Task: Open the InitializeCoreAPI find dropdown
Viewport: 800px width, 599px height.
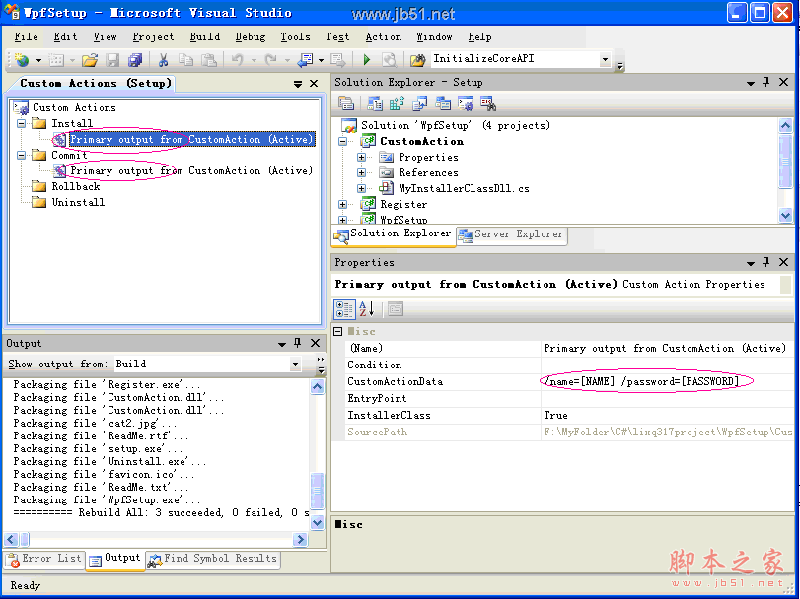Action: (x=605, y=59)
